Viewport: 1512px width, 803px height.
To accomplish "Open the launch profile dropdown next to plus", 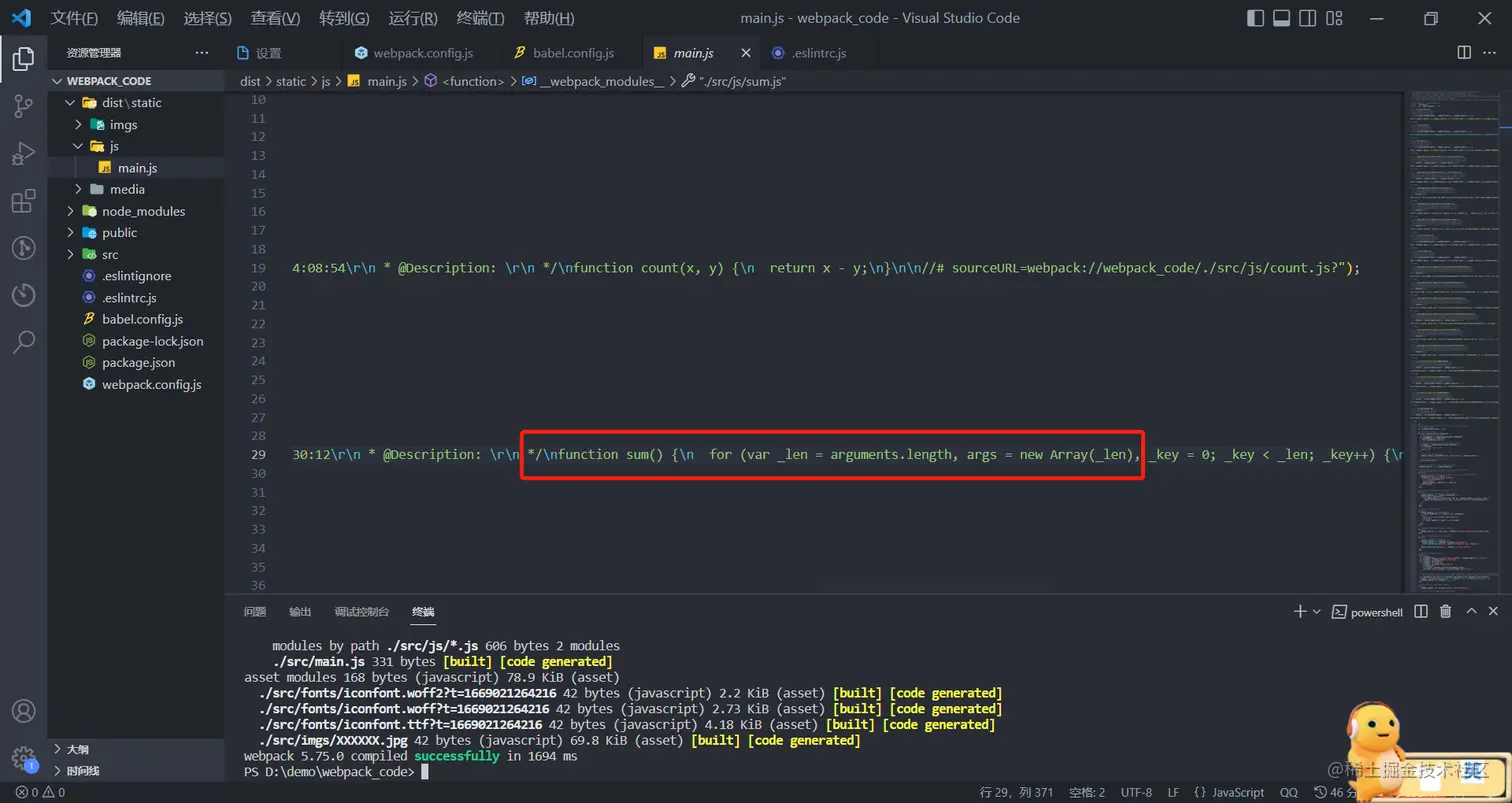I will pyautogui.click(x=1317, y=611).
